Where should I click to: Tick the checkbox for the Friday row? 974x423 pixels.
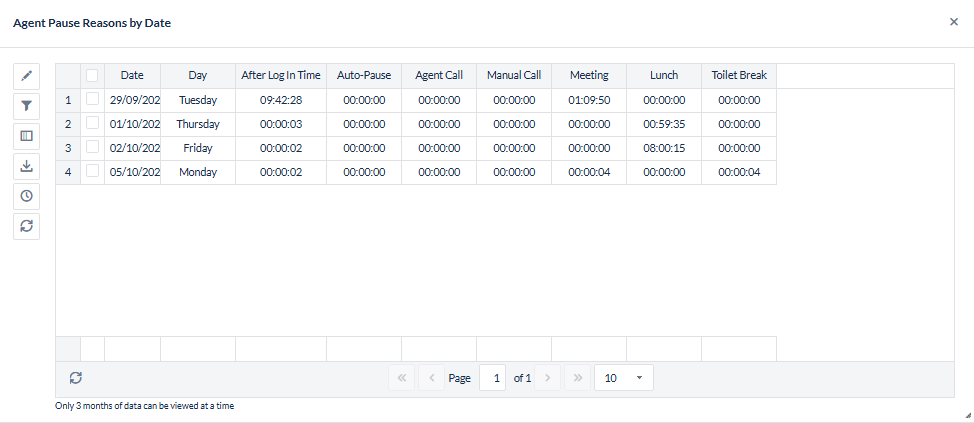click(x=92, y=147)
